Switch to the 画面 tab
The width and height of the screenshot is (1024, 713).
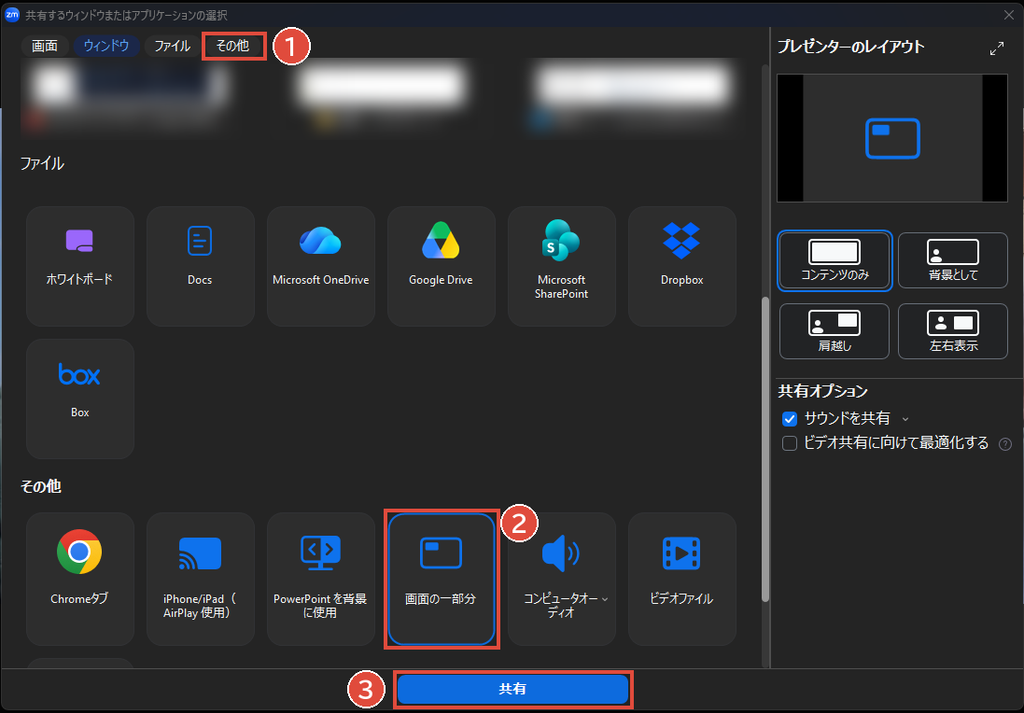(x=44, y=46)
